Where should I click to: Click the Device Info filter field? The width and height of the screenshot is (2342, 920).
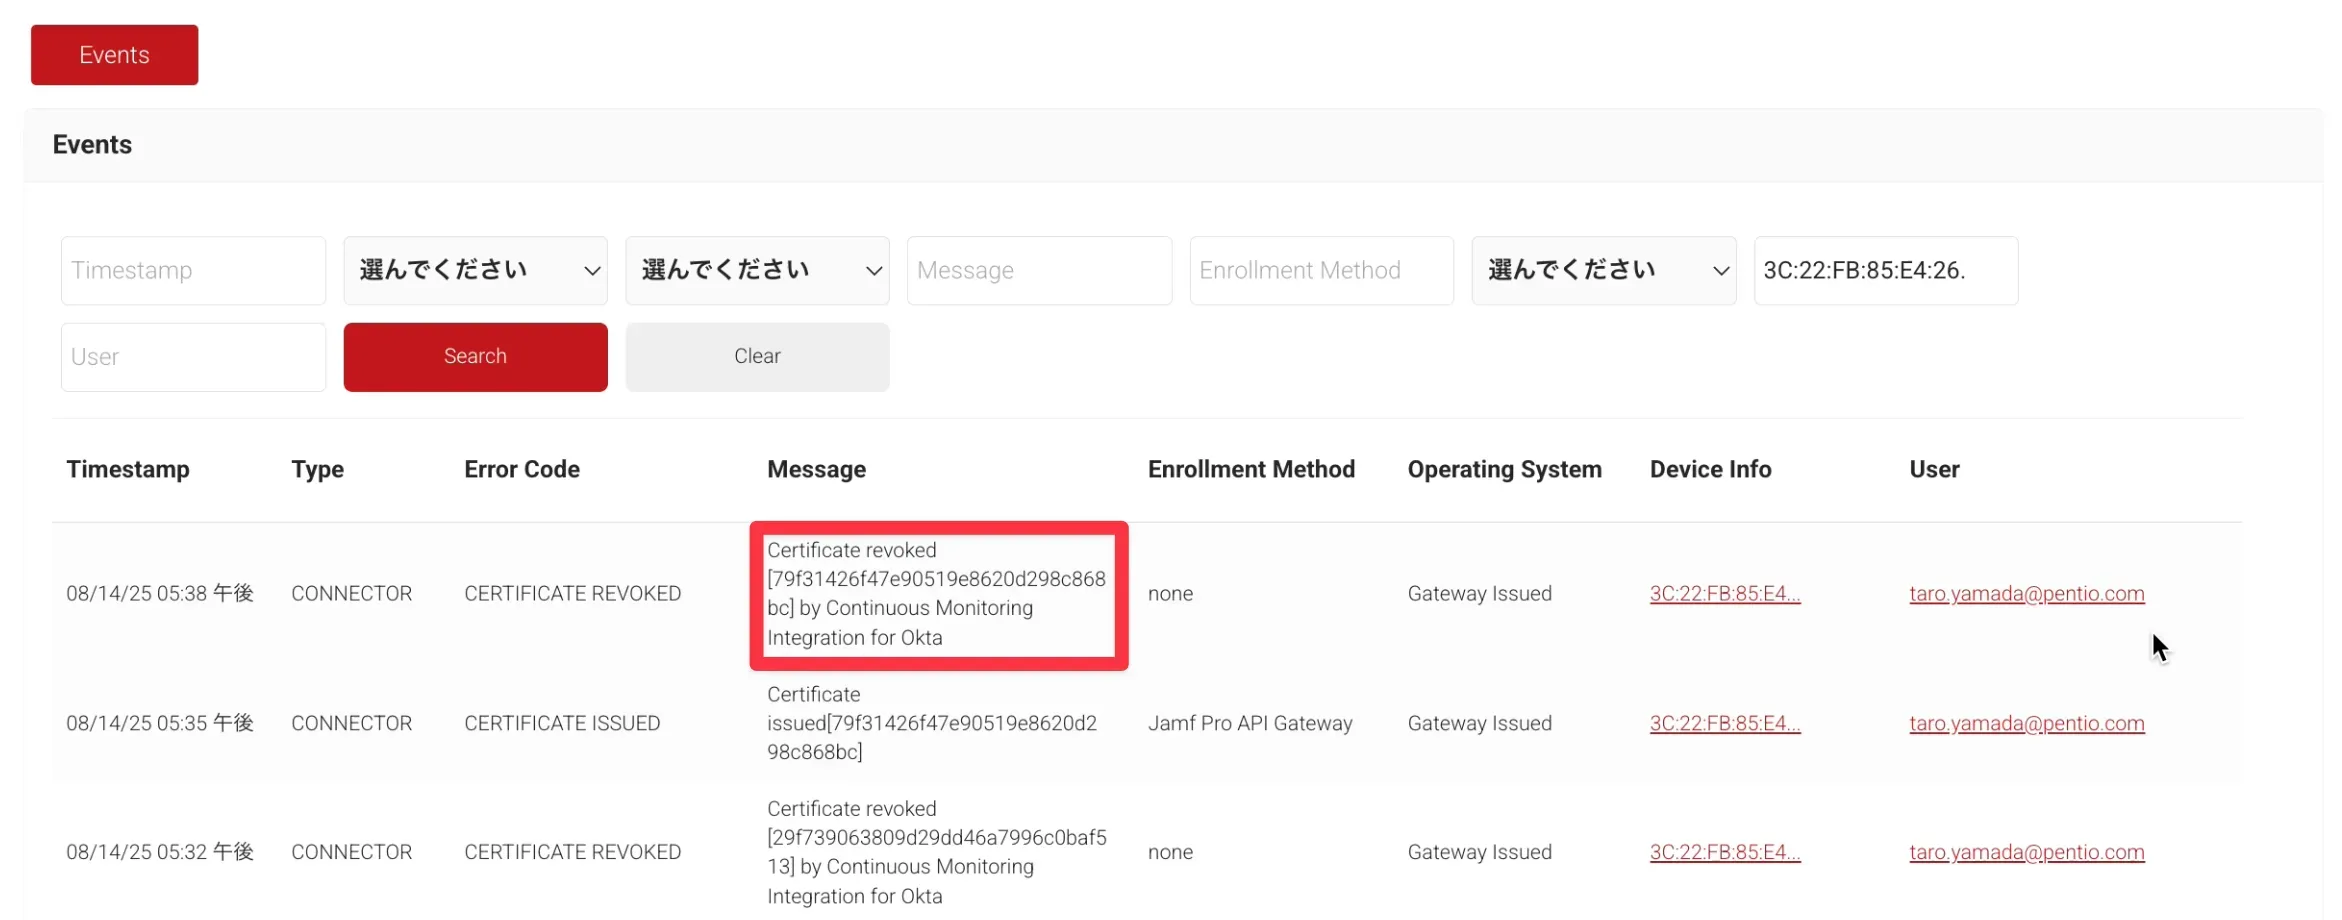pos(1885,270)
